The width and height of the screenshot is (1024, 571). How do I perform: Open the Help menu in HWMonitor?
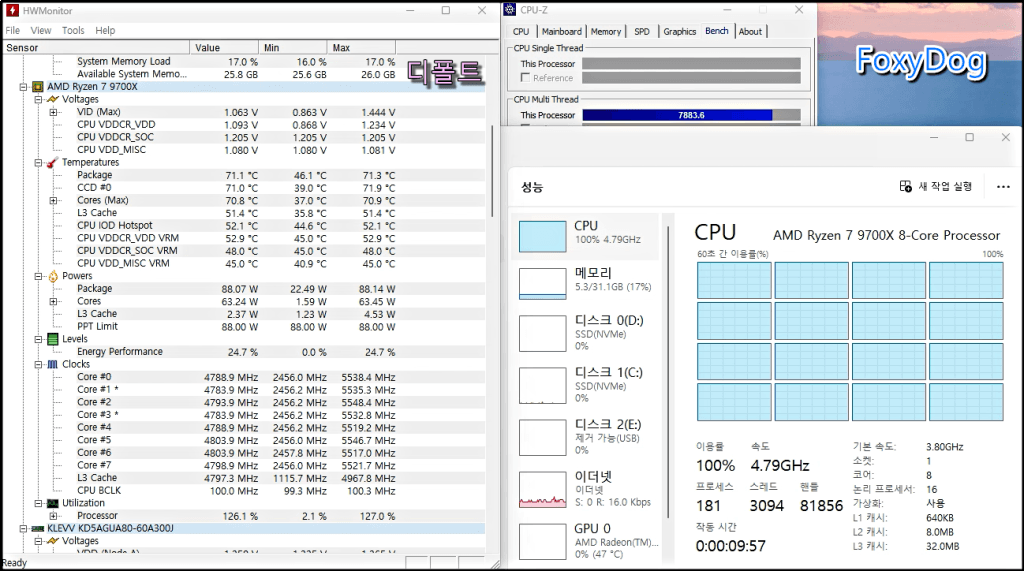105,30
